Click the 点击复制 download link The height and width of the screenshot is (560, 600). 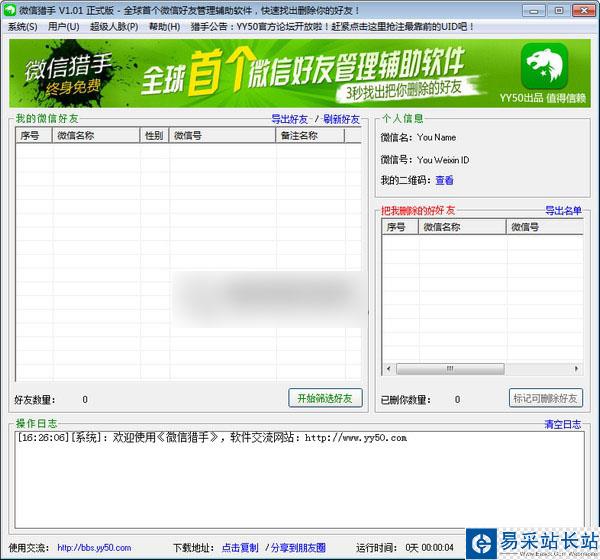[x=240, y=548]
